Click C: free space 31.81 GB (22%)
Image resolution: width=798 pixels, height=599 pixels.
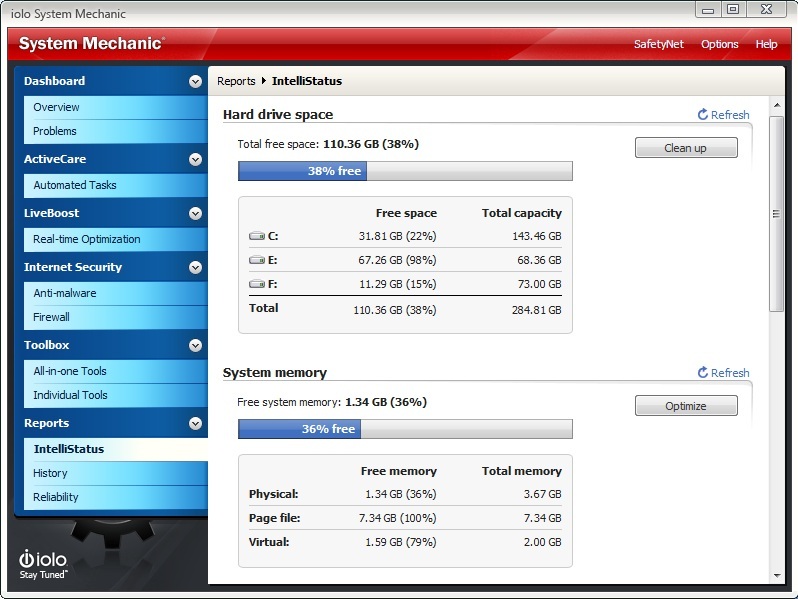pyautogui.click(x=397, y=236)
